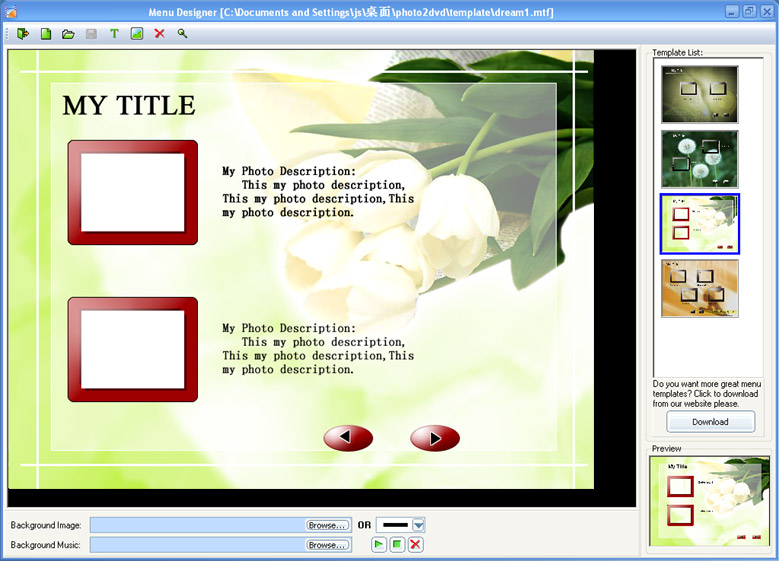Click the red previous arrow button on canvas
The height and width of the screenshot is (561, 779).
tap(348, 438)
